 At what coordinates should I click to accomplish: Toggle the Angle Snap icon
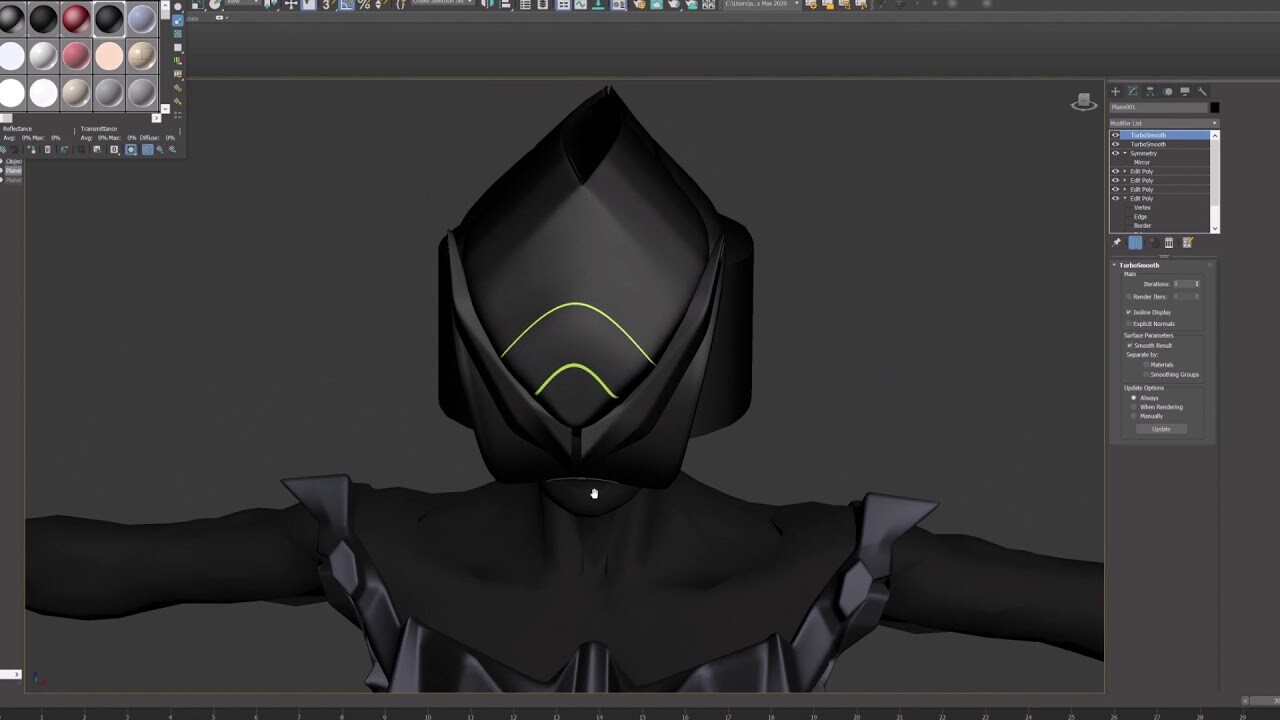(347, 5)
